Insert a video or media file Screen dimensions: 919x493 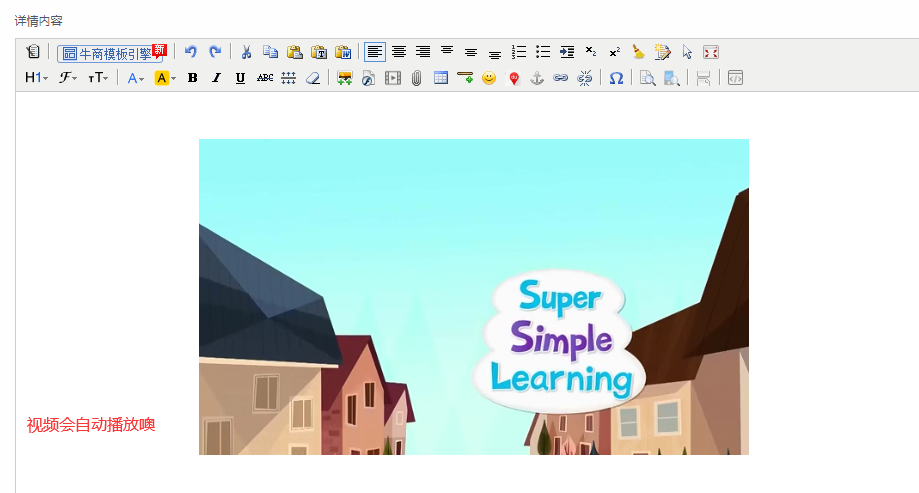tap(393, 78)
